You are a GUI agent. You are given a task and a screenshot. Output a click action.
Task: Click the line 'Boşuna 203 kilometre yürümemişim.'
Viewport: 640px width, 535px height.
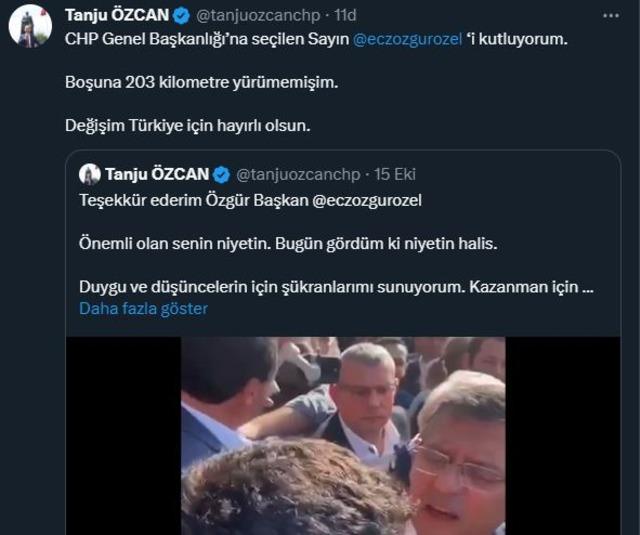pyautogui.click(x=201, y=83)
